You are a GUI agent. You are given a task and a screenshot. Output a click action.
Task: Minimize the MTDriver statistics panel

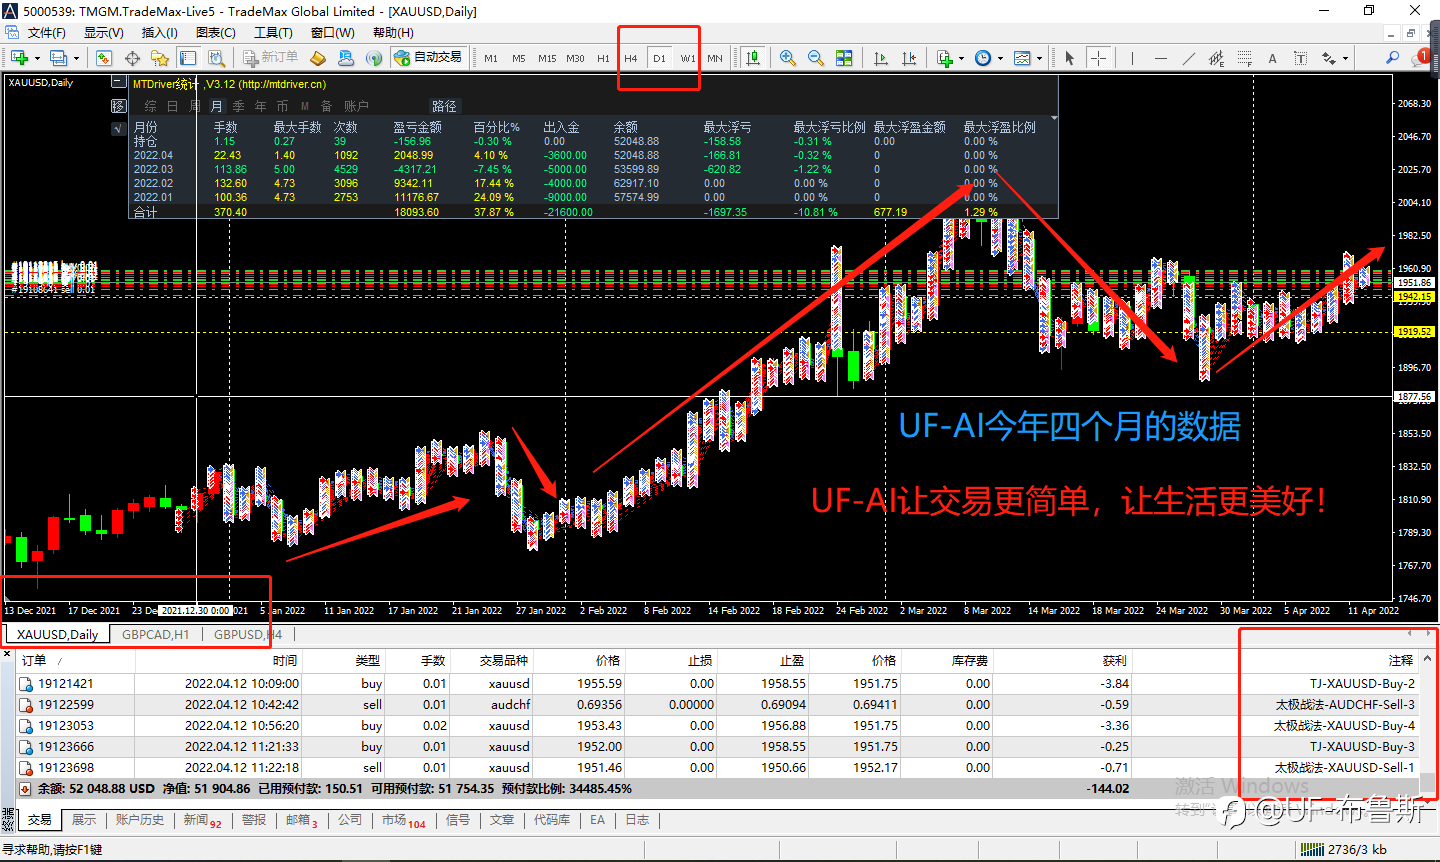119,82
